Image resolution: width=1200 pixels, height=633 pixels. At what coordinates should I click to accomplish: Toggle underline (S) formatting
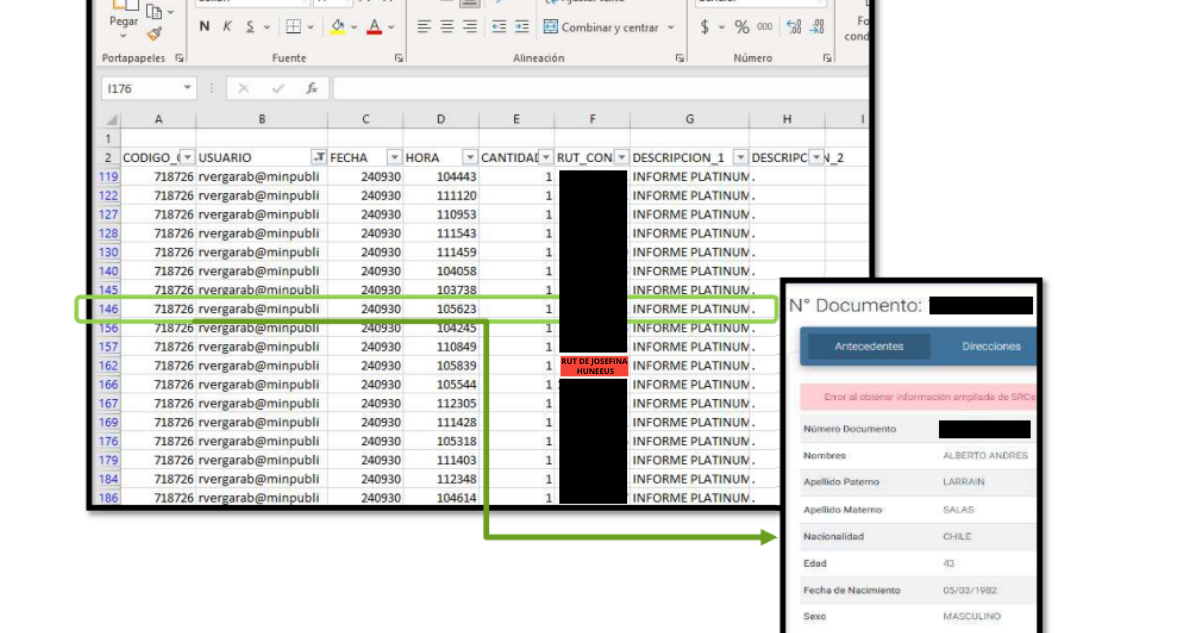(x=250, y=27)
